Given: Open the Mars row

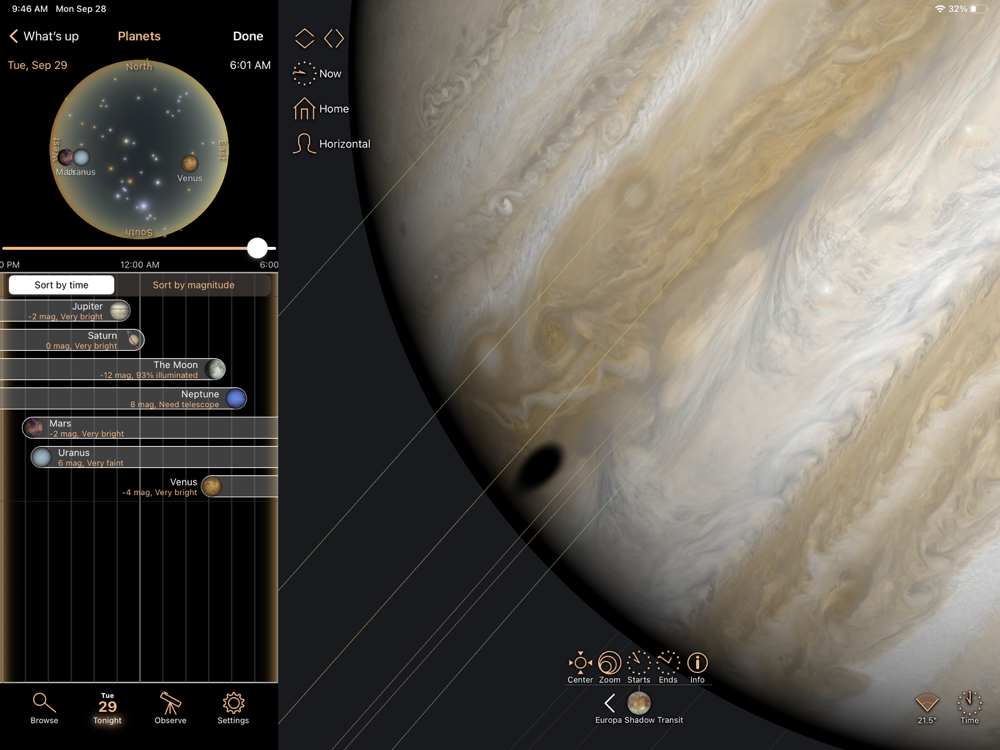Looking at the screenshot, I should (x=150, y=428).
